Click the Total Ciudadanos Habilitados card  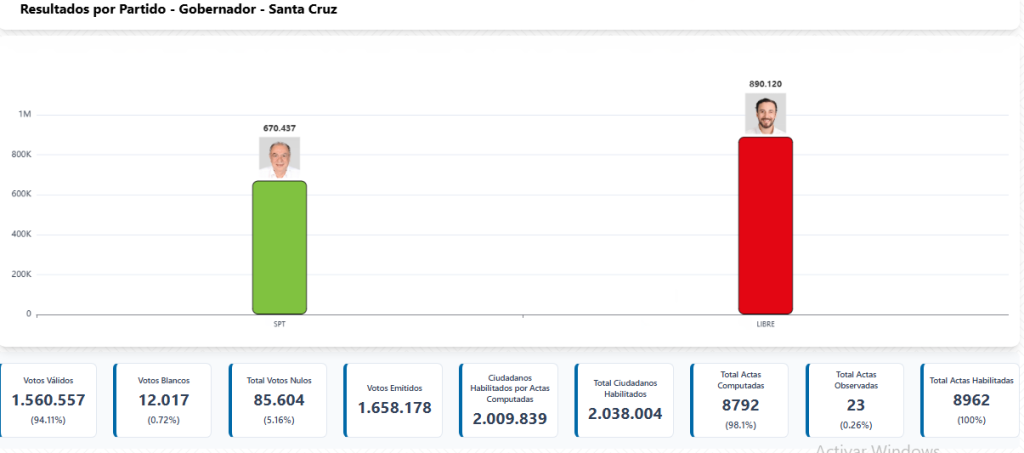625,400
